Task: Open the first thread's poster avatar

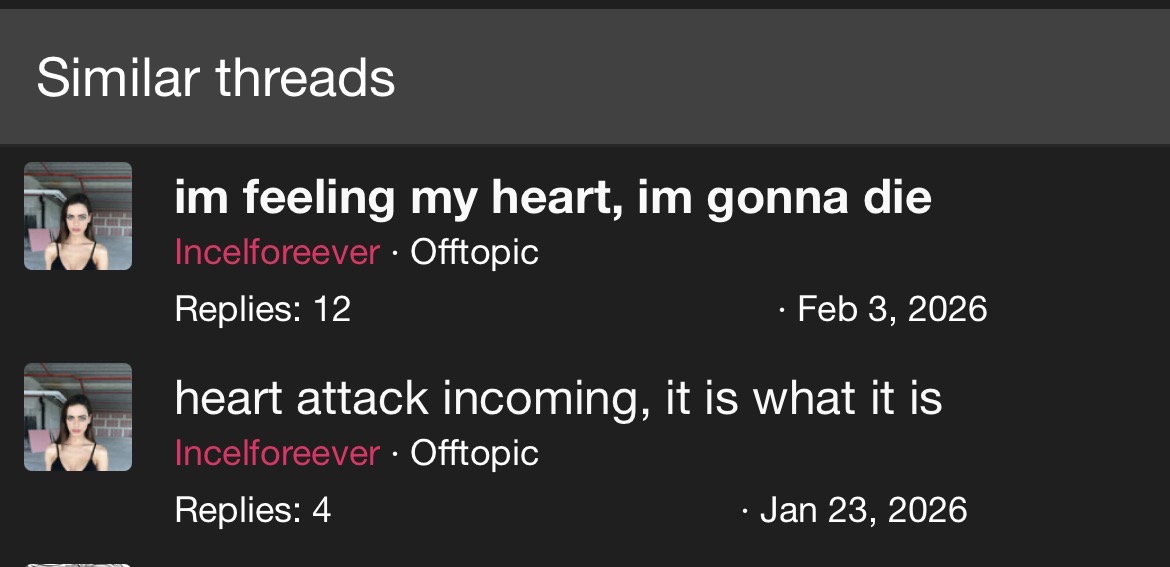Action: [x=78, y=216]
